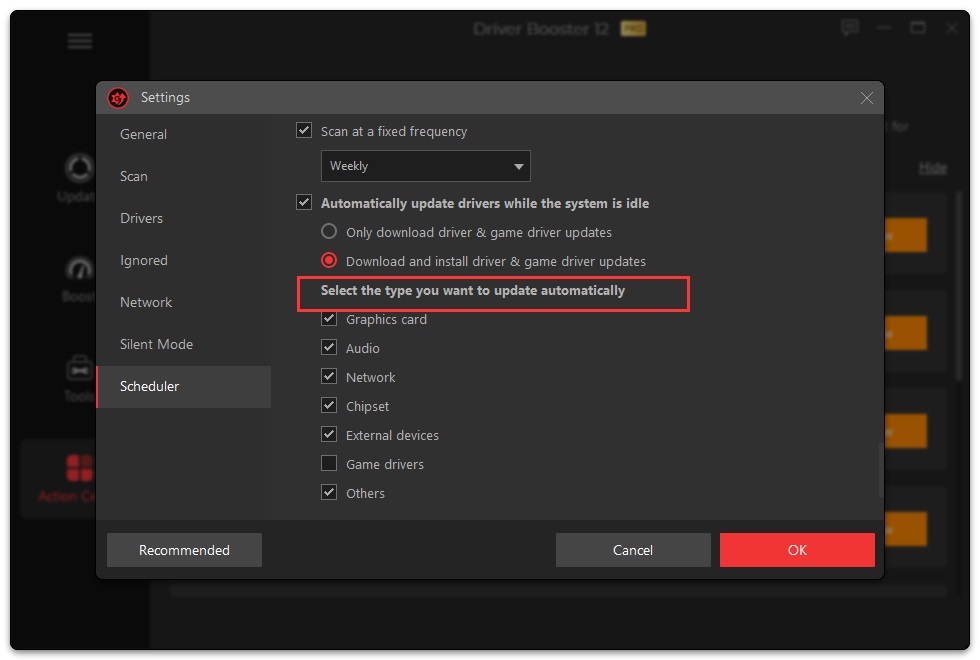Uncheck the Others checkbox
The height and width of the screenshot is (660, 980).
[x=329, y=492]
